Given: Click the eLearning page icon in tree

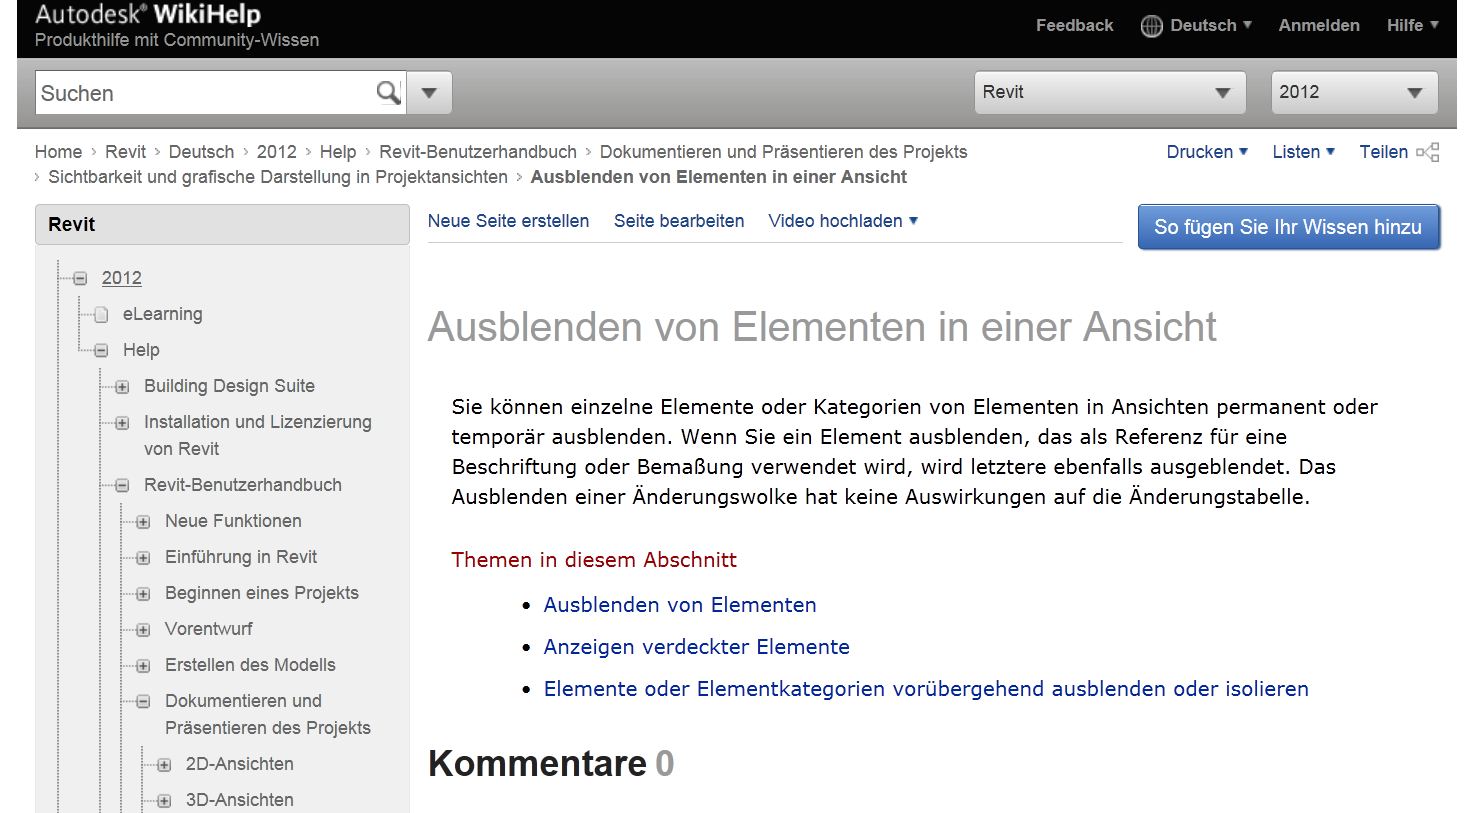Looking at the screenshot, I should [101, 315].
